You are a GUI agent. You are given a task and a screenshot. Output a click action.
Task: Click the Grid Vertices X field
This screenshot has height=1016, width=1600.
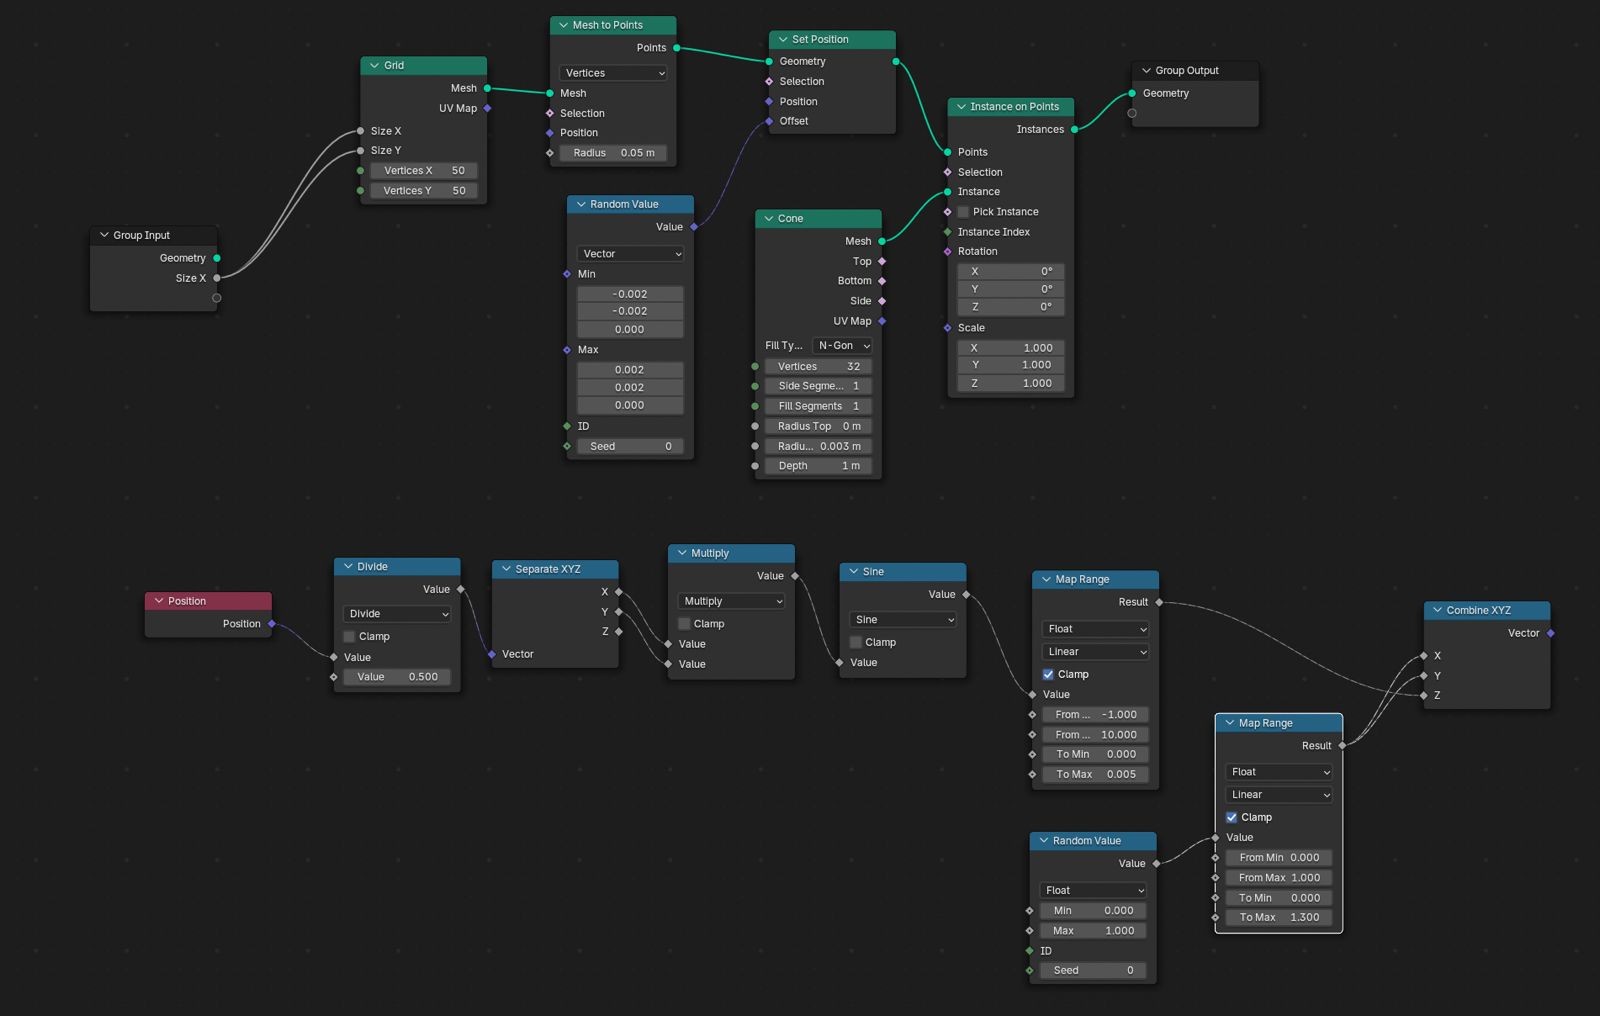coord(423,171)
